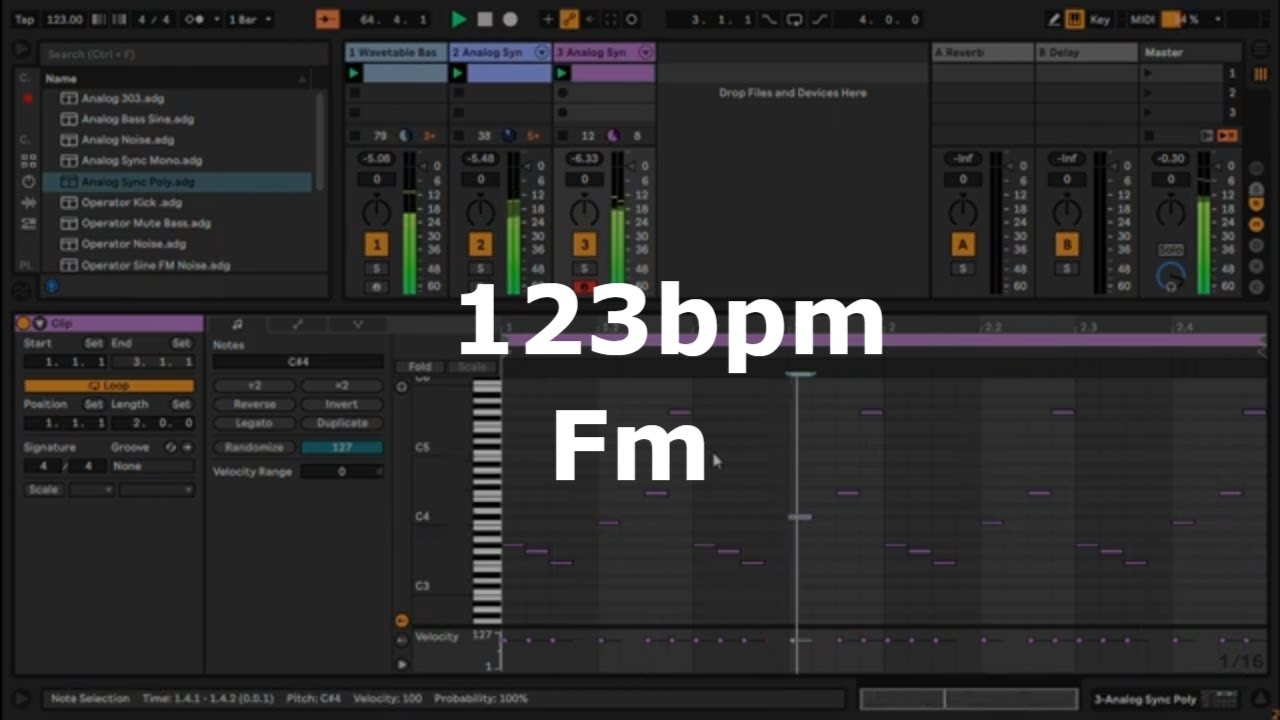Click the Master track pan knob
The width and height of the screenshot is (1280, 720).
click(x=1171, y=211)
